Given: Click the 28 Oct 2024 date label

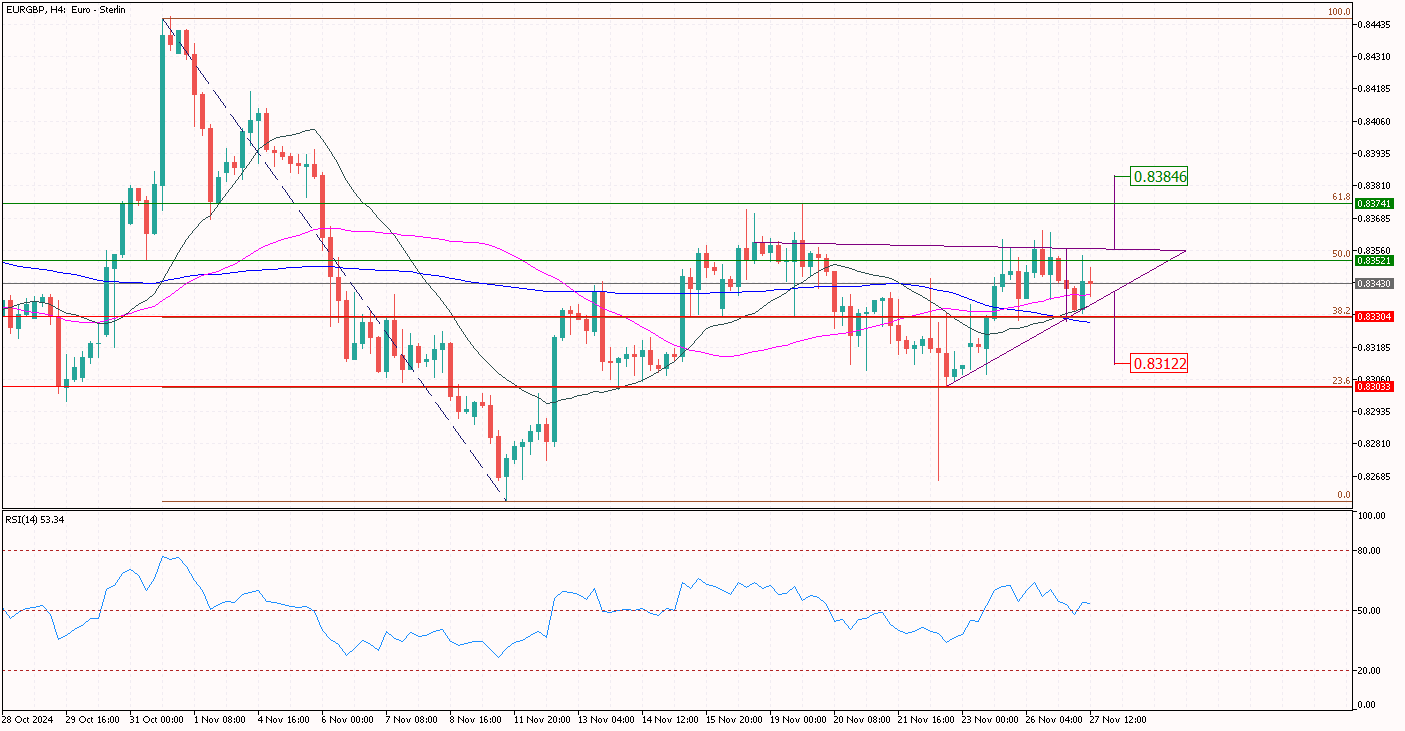Looking at the screenshot, I should tap(27, 719).
